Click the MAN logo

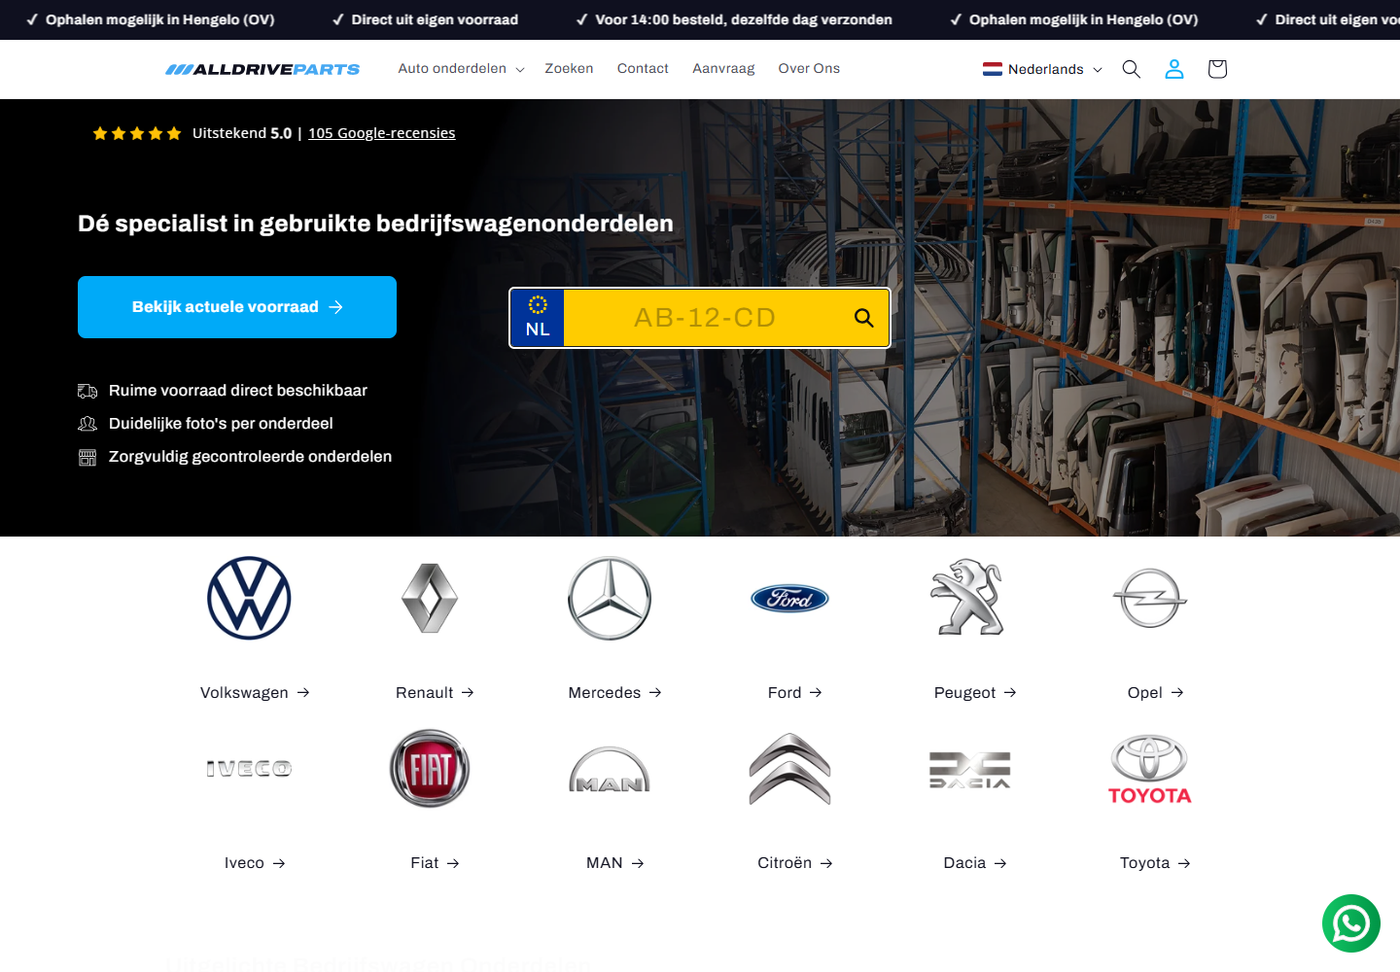pyautogui.click(x=610, y=770)
